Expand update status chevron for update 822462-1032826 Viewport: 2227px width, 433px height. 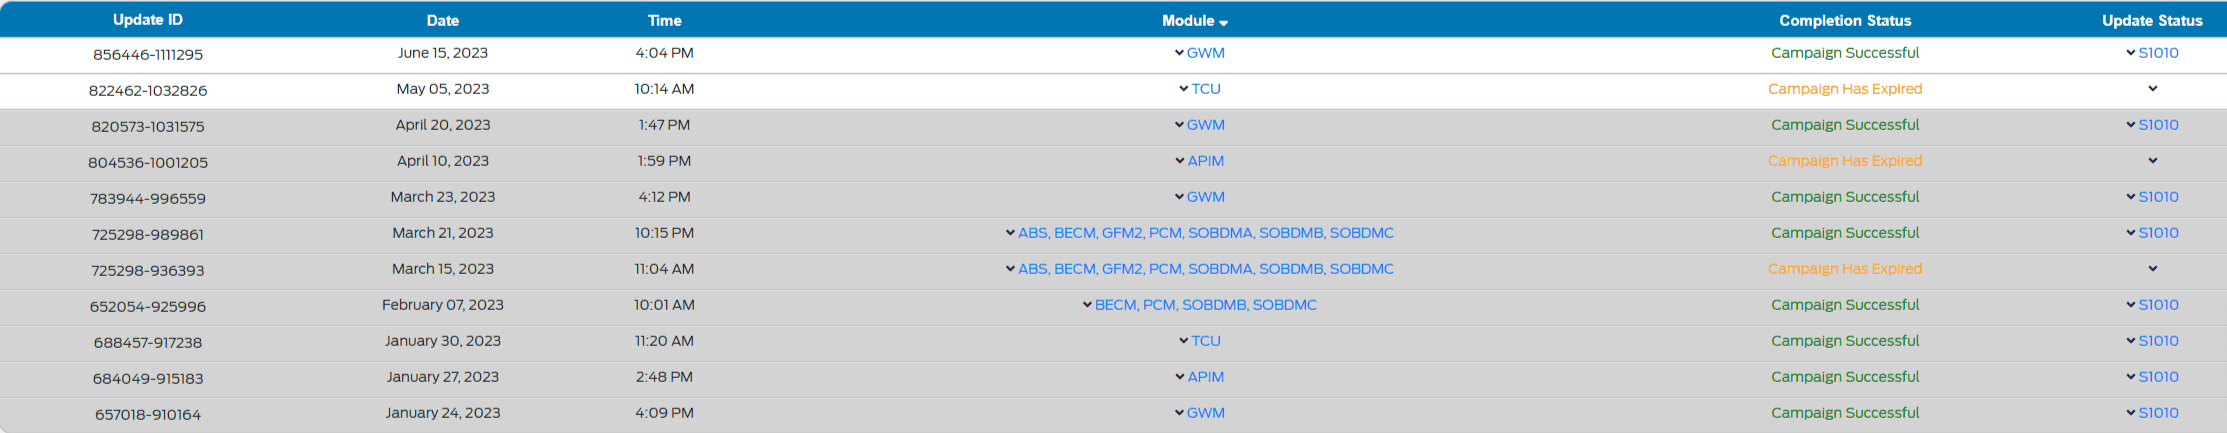tap(2152, 89)
